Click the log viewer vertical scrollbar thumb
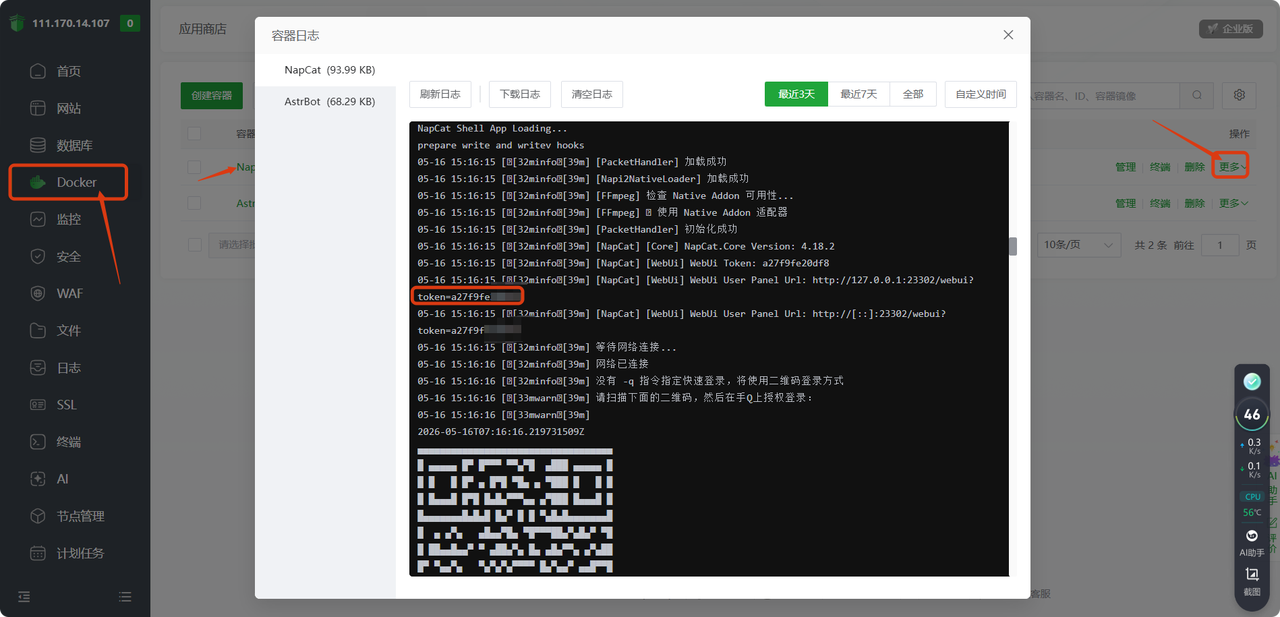 click(1013, 246)
